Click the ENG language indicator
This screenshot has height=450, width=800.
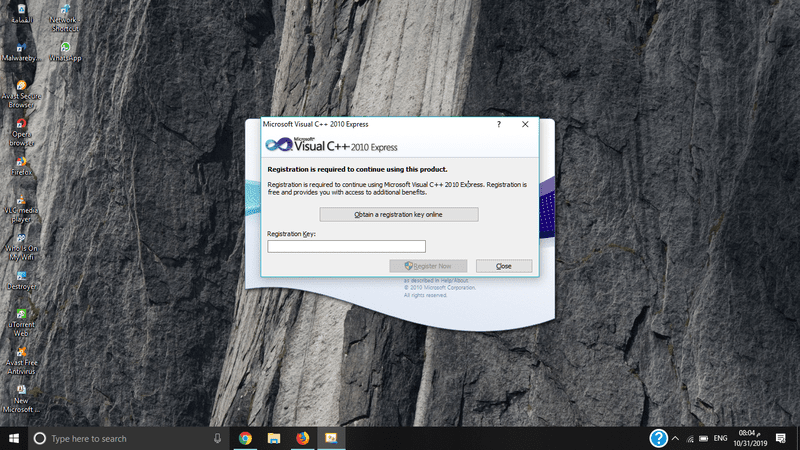[x=720, y=438]
